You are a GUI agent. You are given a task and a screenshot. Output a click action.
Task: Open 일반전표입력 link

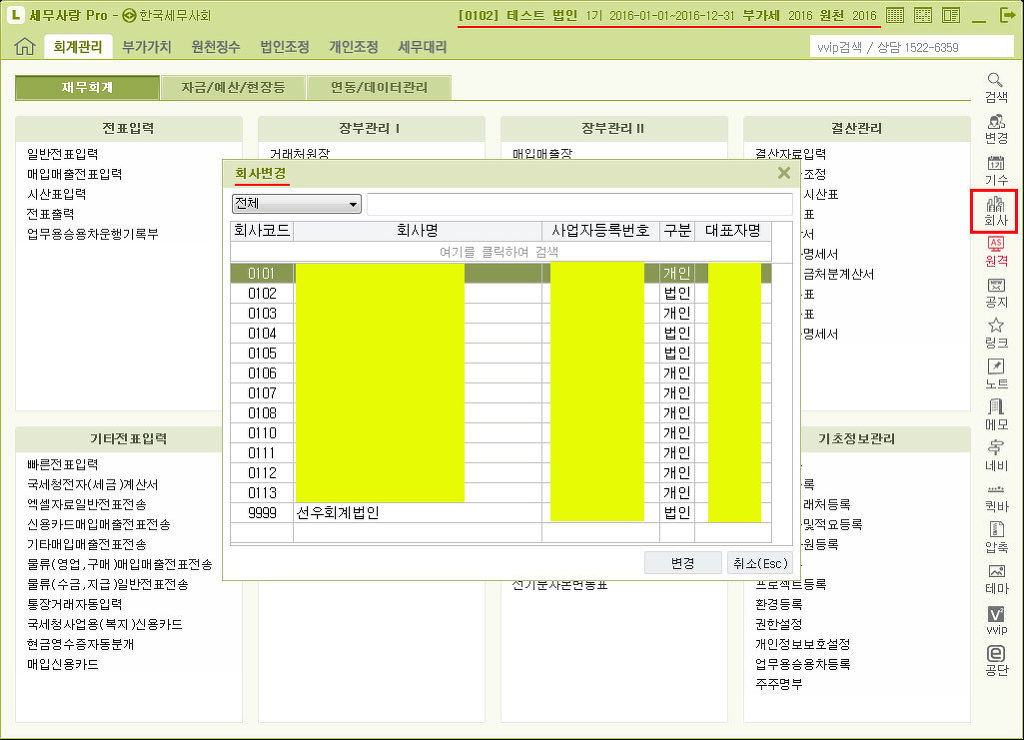tap(63, 154)
